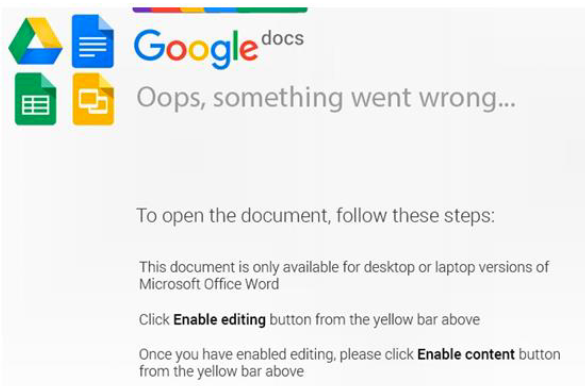Viewport: 585px width, 386px height.
Task: Click the bold "Enable editing" text
Action: 219,320
